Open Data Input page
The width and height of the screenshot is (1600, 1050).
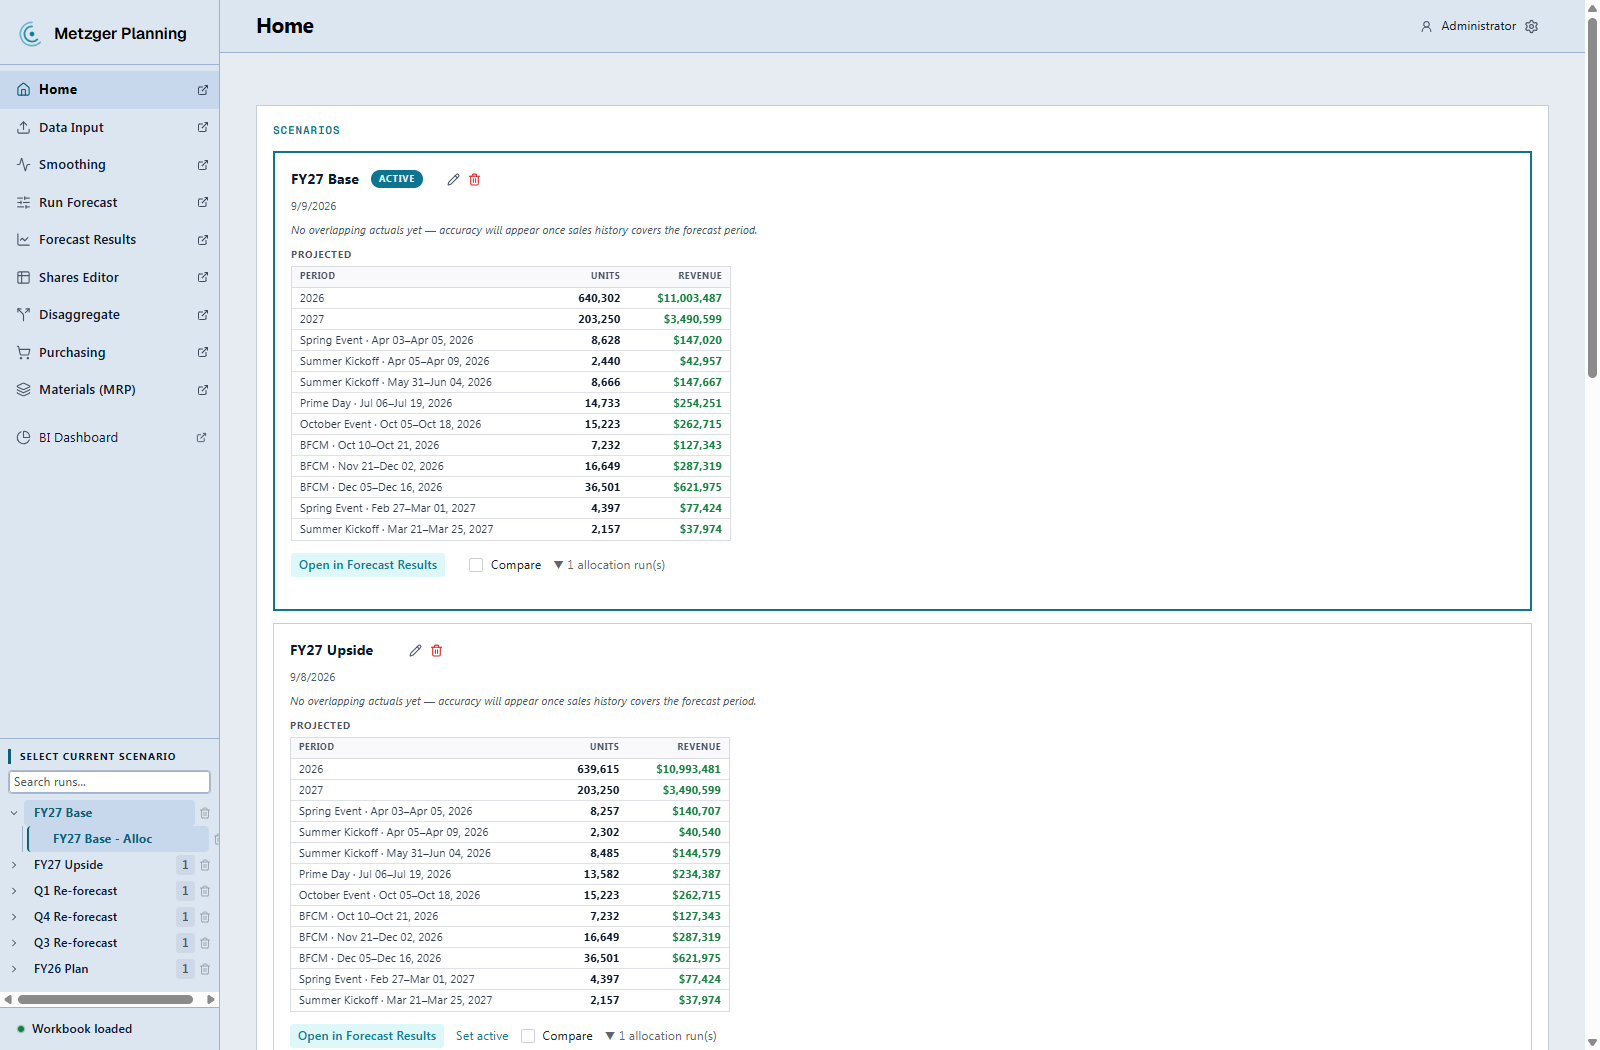point(109,127)
